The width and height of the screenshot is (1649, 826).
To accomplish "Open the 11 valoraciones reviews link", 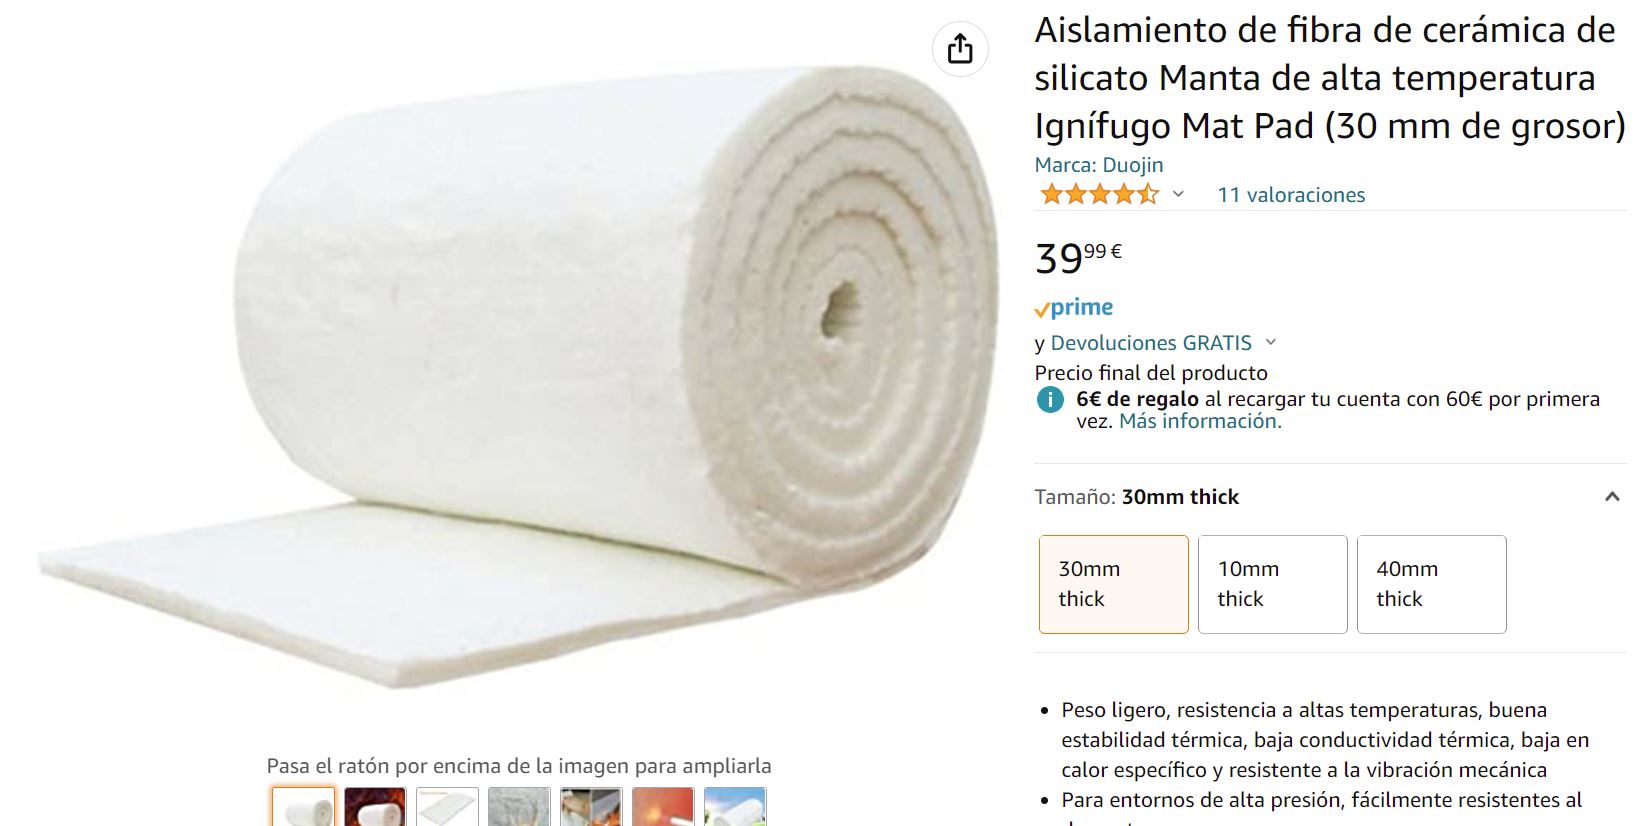I will pyautogui.click(x=1291, y=195).
